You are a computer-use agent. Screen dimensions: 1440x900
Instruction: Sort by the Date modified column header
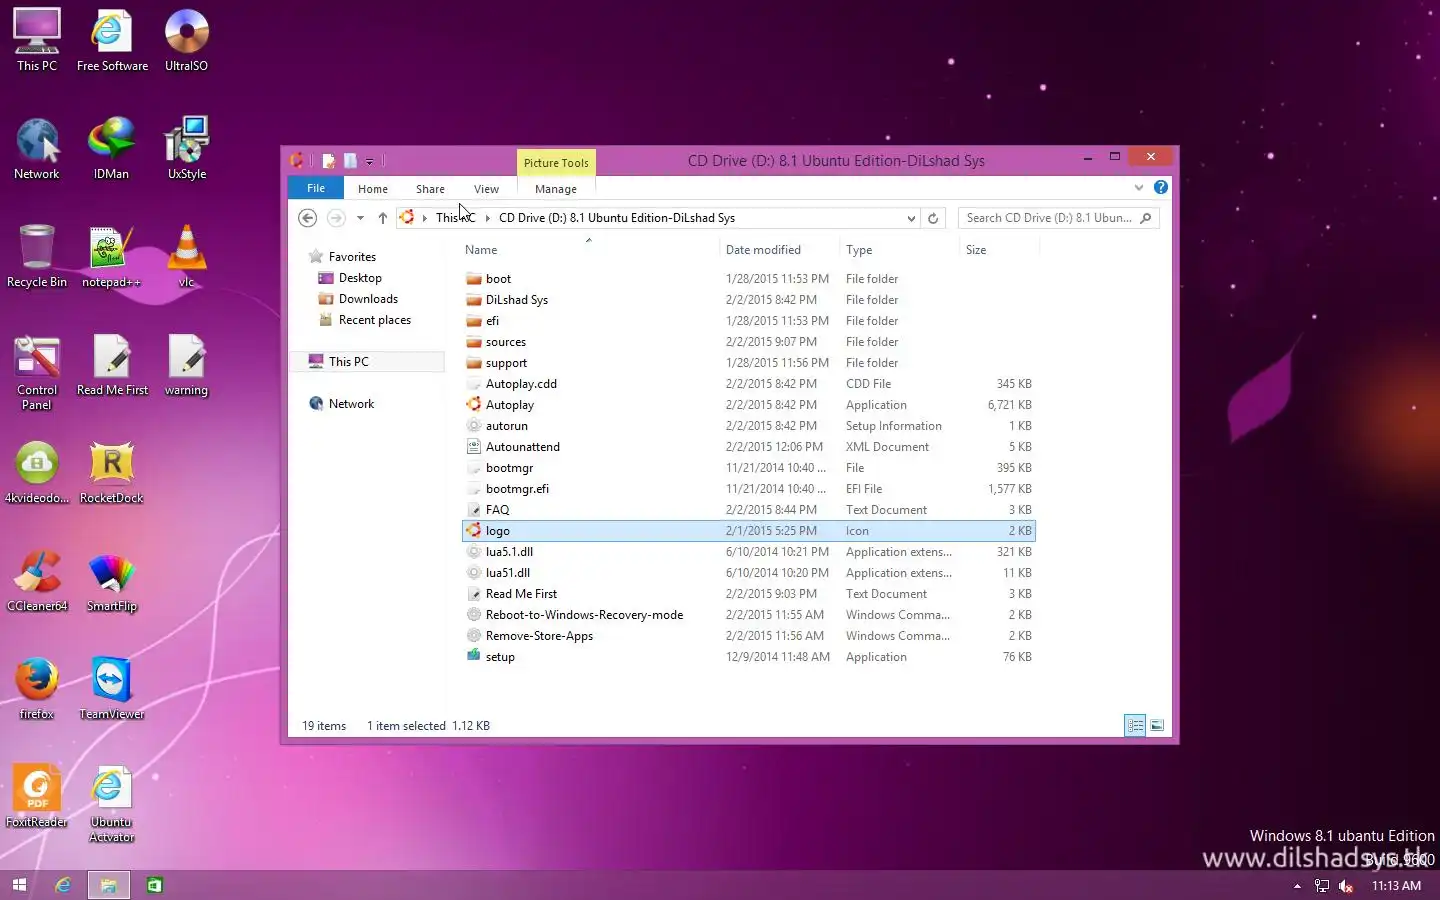point(779,250)
